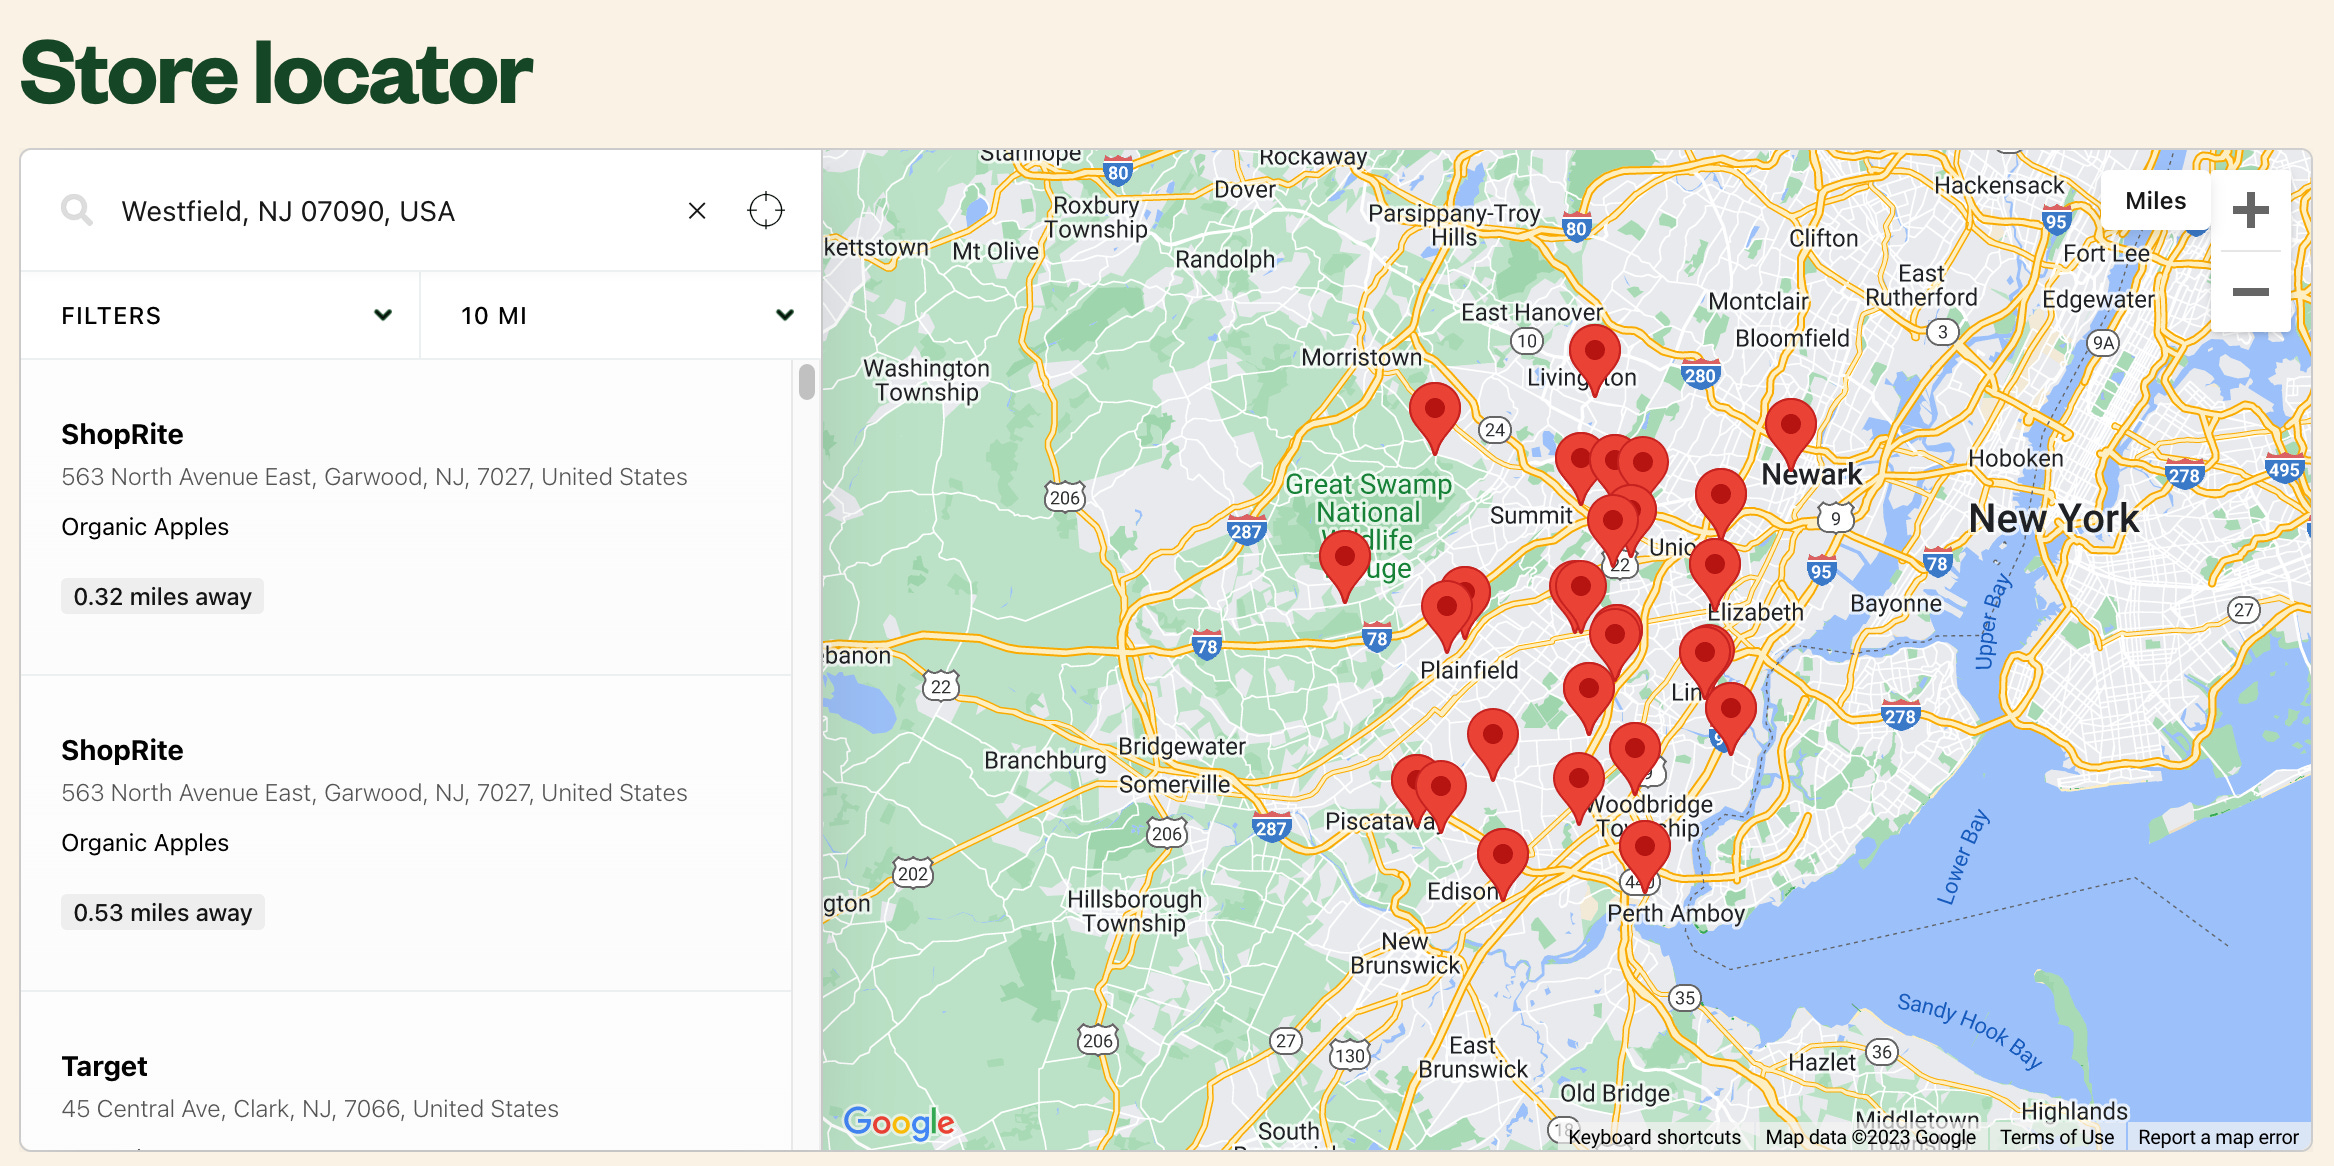Viewport: 2334px width, 1166px height.
Task: Click the Westfield, NJ search input field
Action: click(390, 211)
